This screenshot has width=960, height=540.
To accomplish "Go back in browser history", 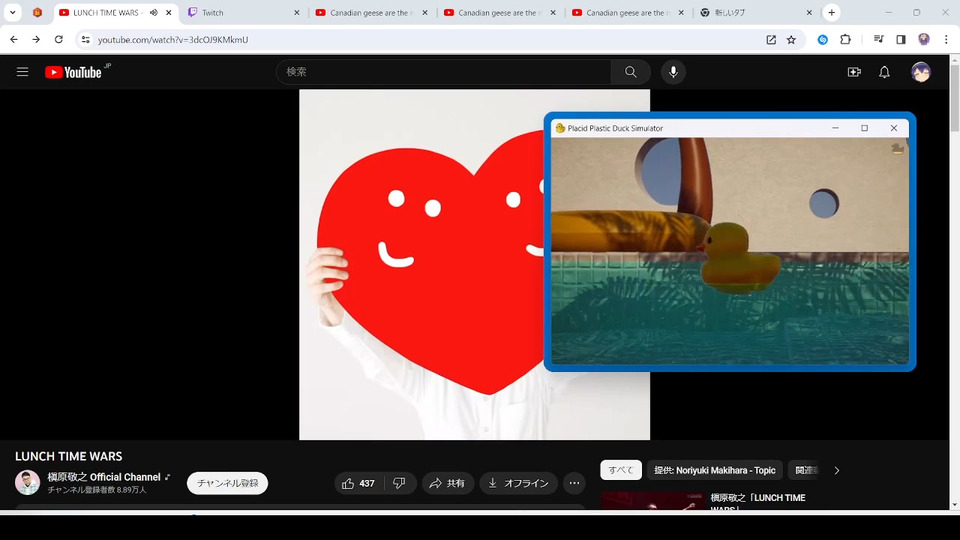I will [13, 39].
